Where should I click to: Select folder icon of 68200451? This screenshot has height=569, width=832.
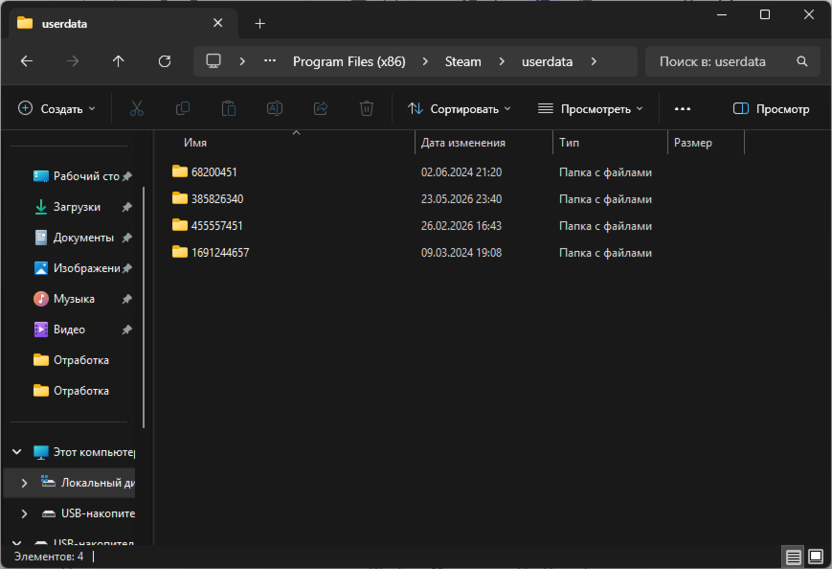click(x=180, y=171)
